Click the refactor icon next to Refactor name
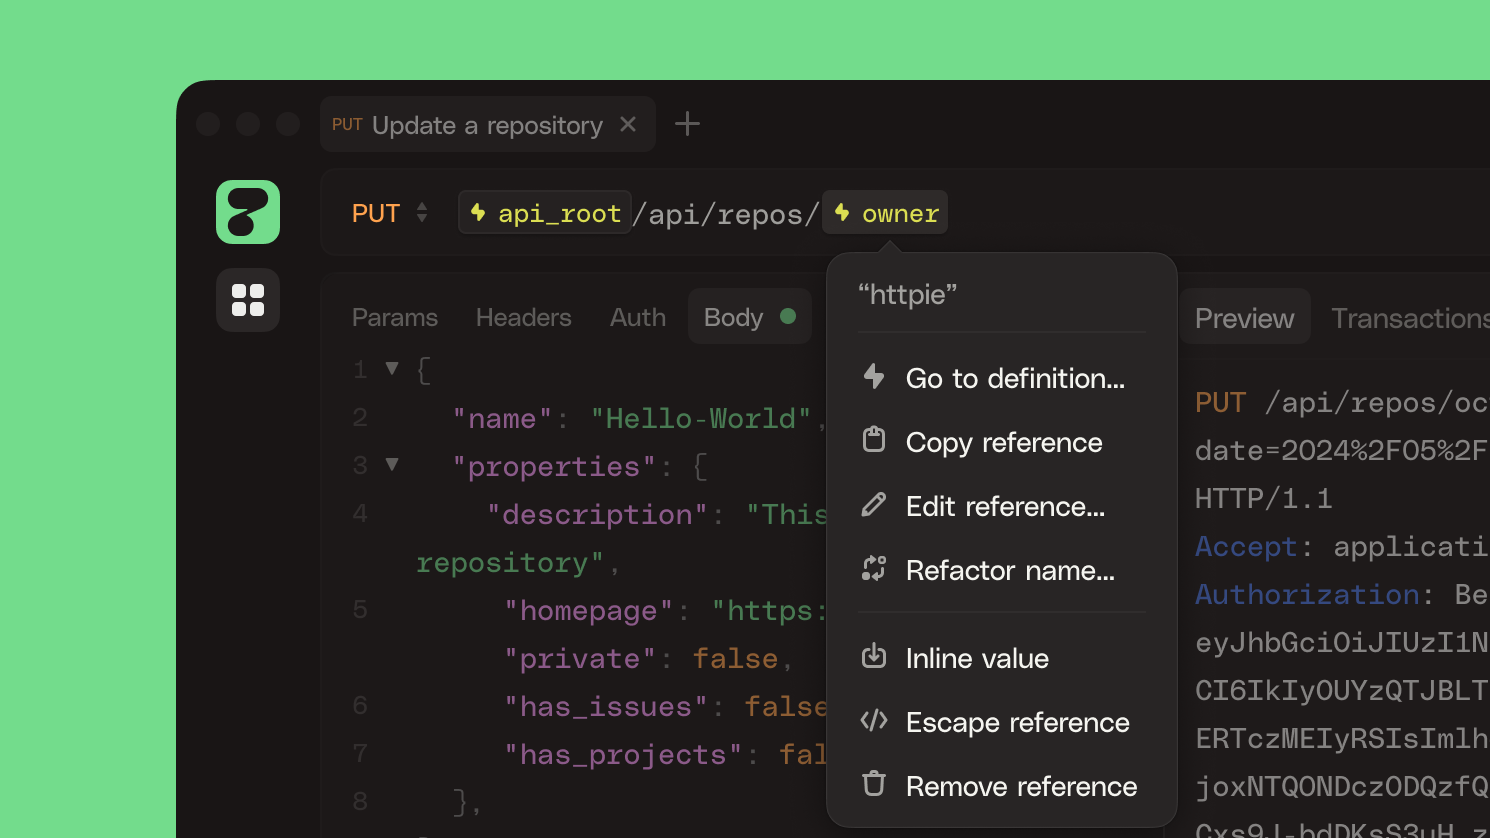Viewport: 1490px width, 838px height. click(x=874, y=569)
